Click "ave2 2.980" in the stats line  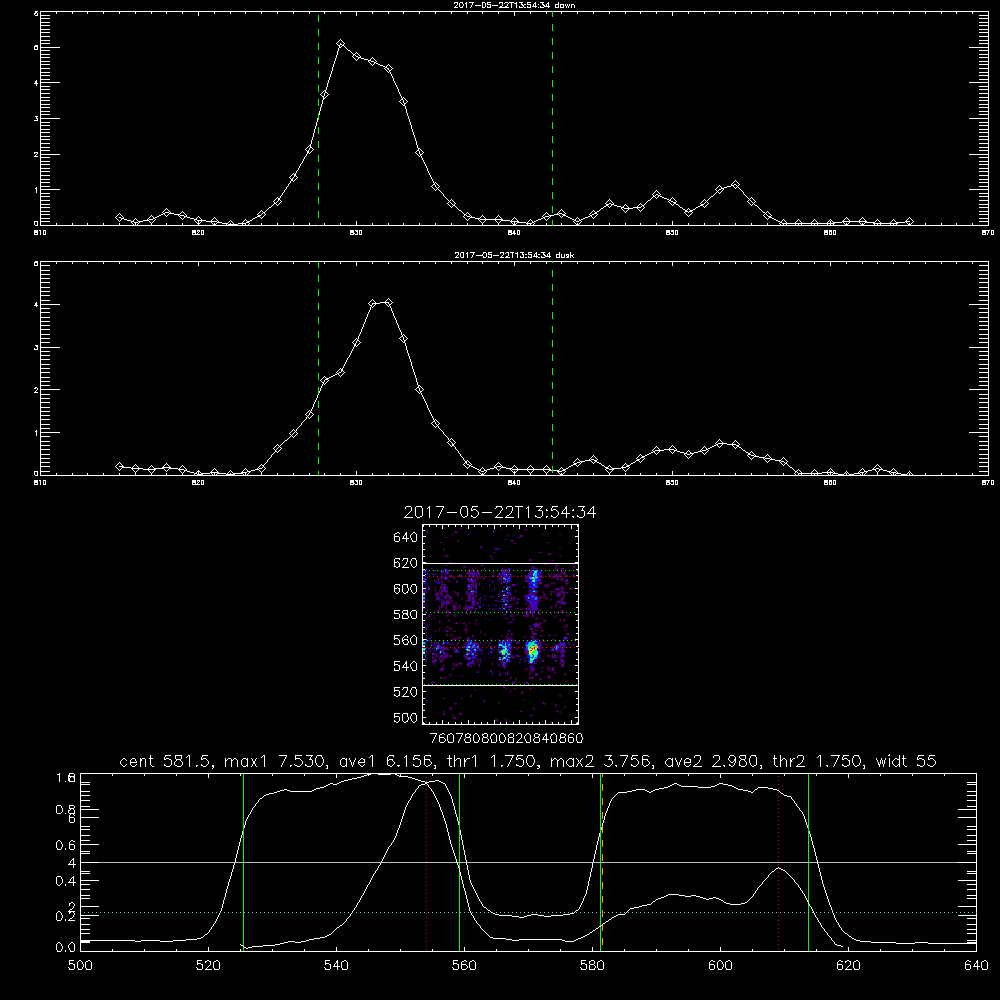(709, 761)
